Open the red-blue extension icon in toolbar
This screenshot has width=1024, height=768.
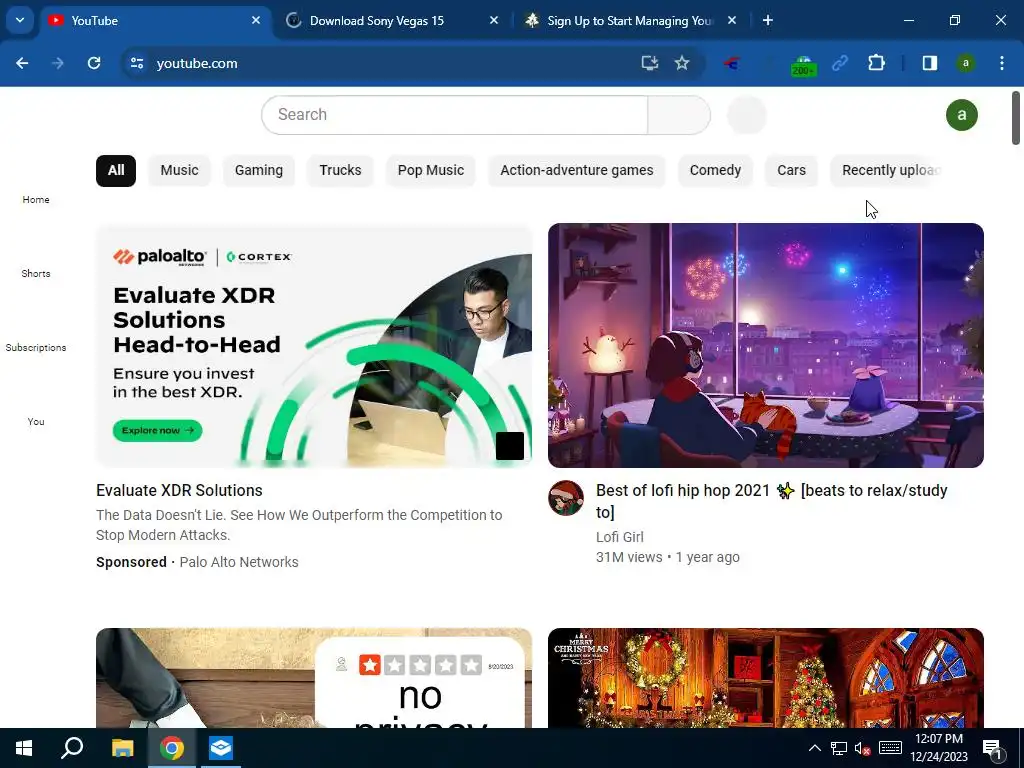click(x=731, y=63)
